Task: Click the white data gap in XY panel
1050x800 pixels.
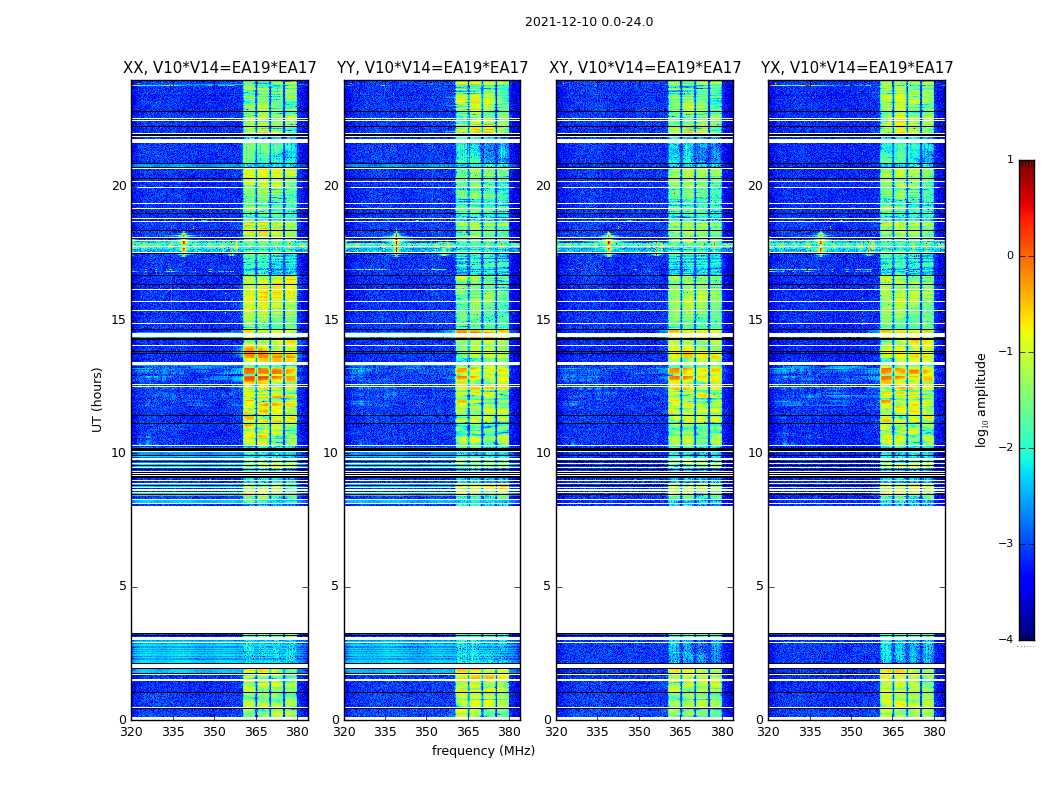Action: (x=645, y=569)
